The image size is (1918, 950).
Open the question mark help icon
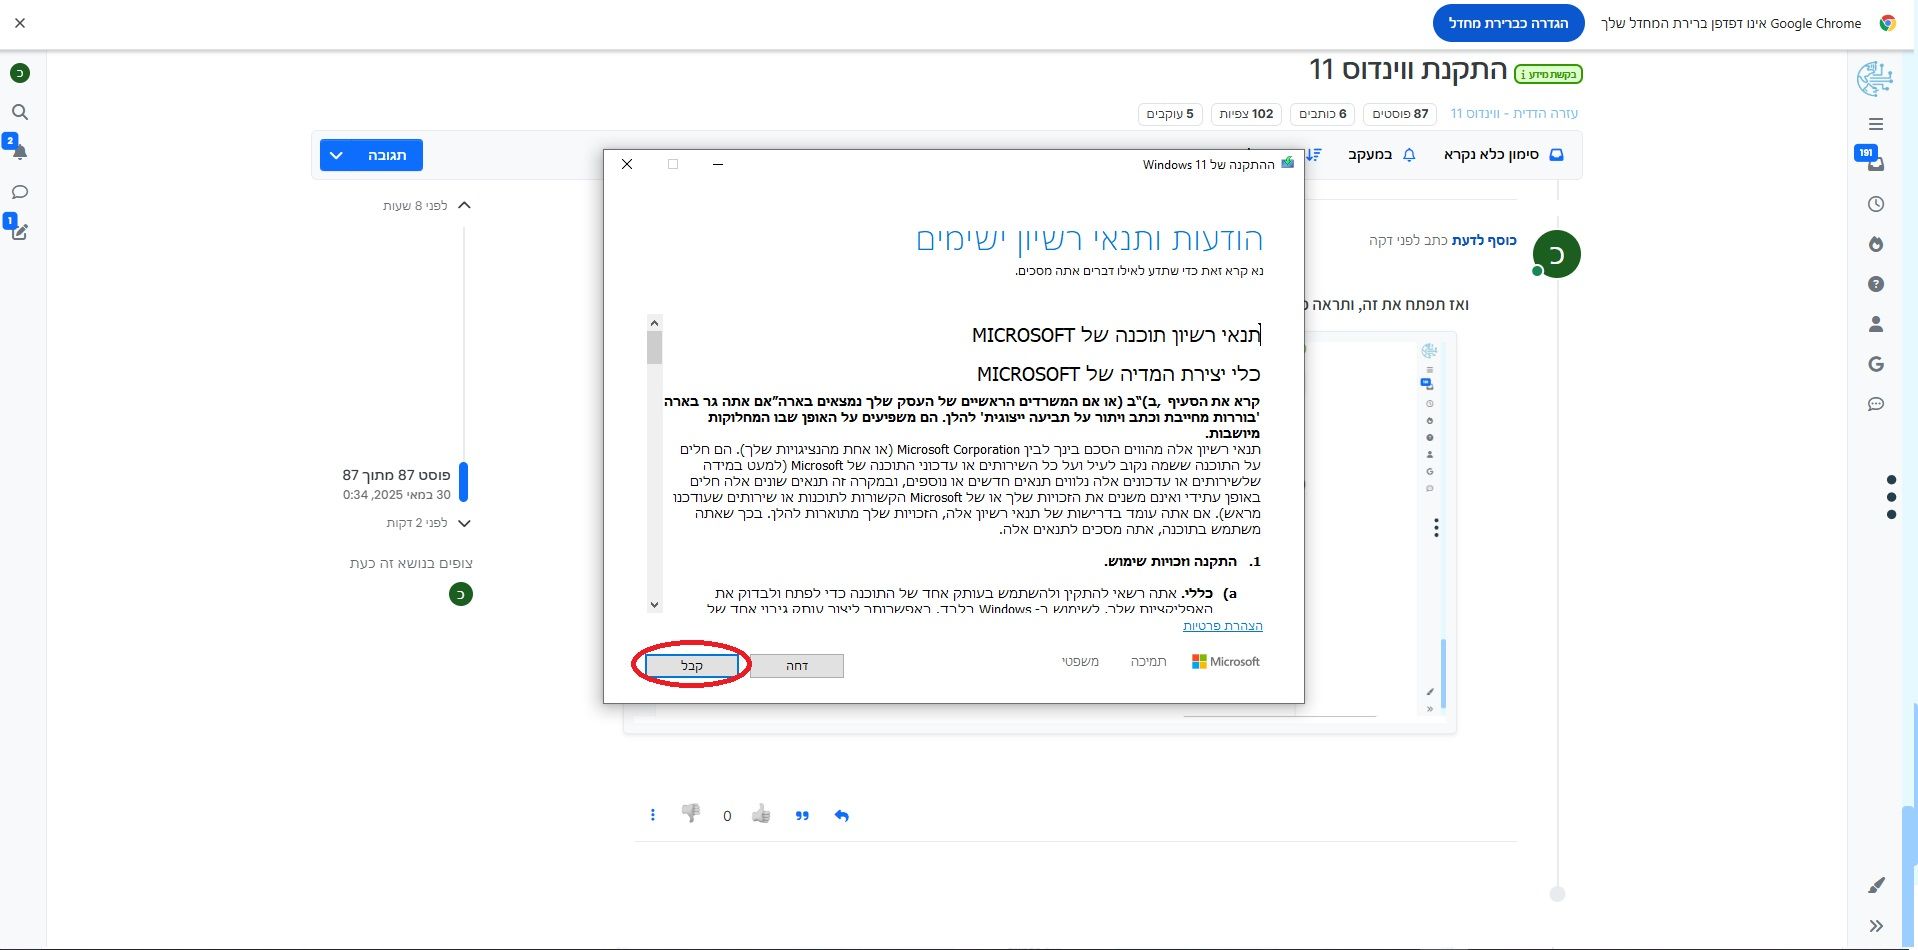pos(1876,284)
